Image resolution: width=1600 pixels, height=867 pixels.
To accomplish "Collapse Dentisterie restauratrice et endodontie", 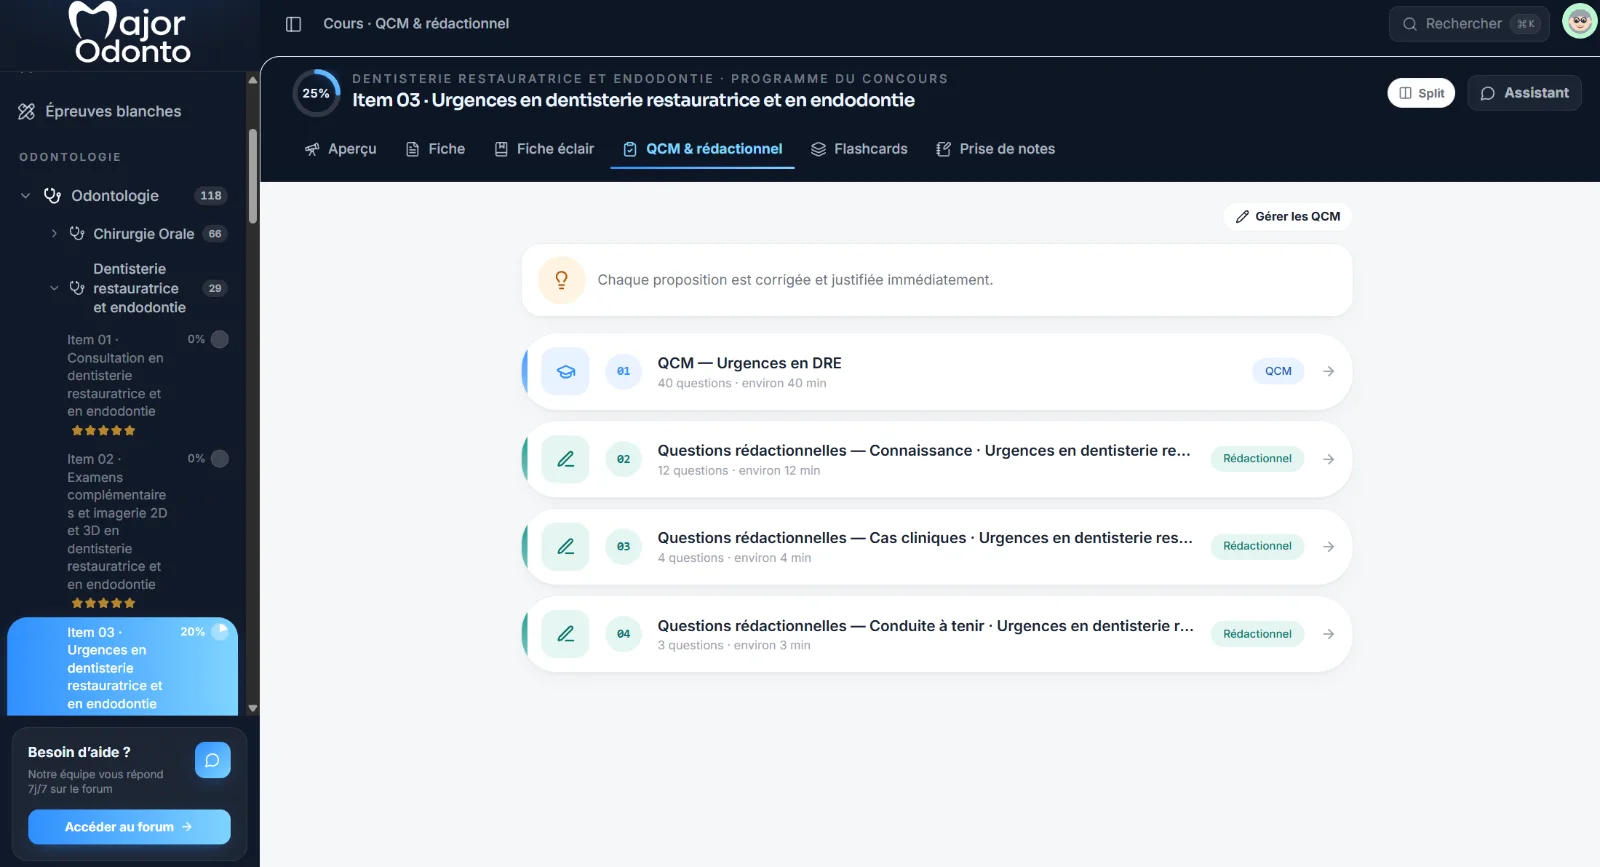I will 54,288.
